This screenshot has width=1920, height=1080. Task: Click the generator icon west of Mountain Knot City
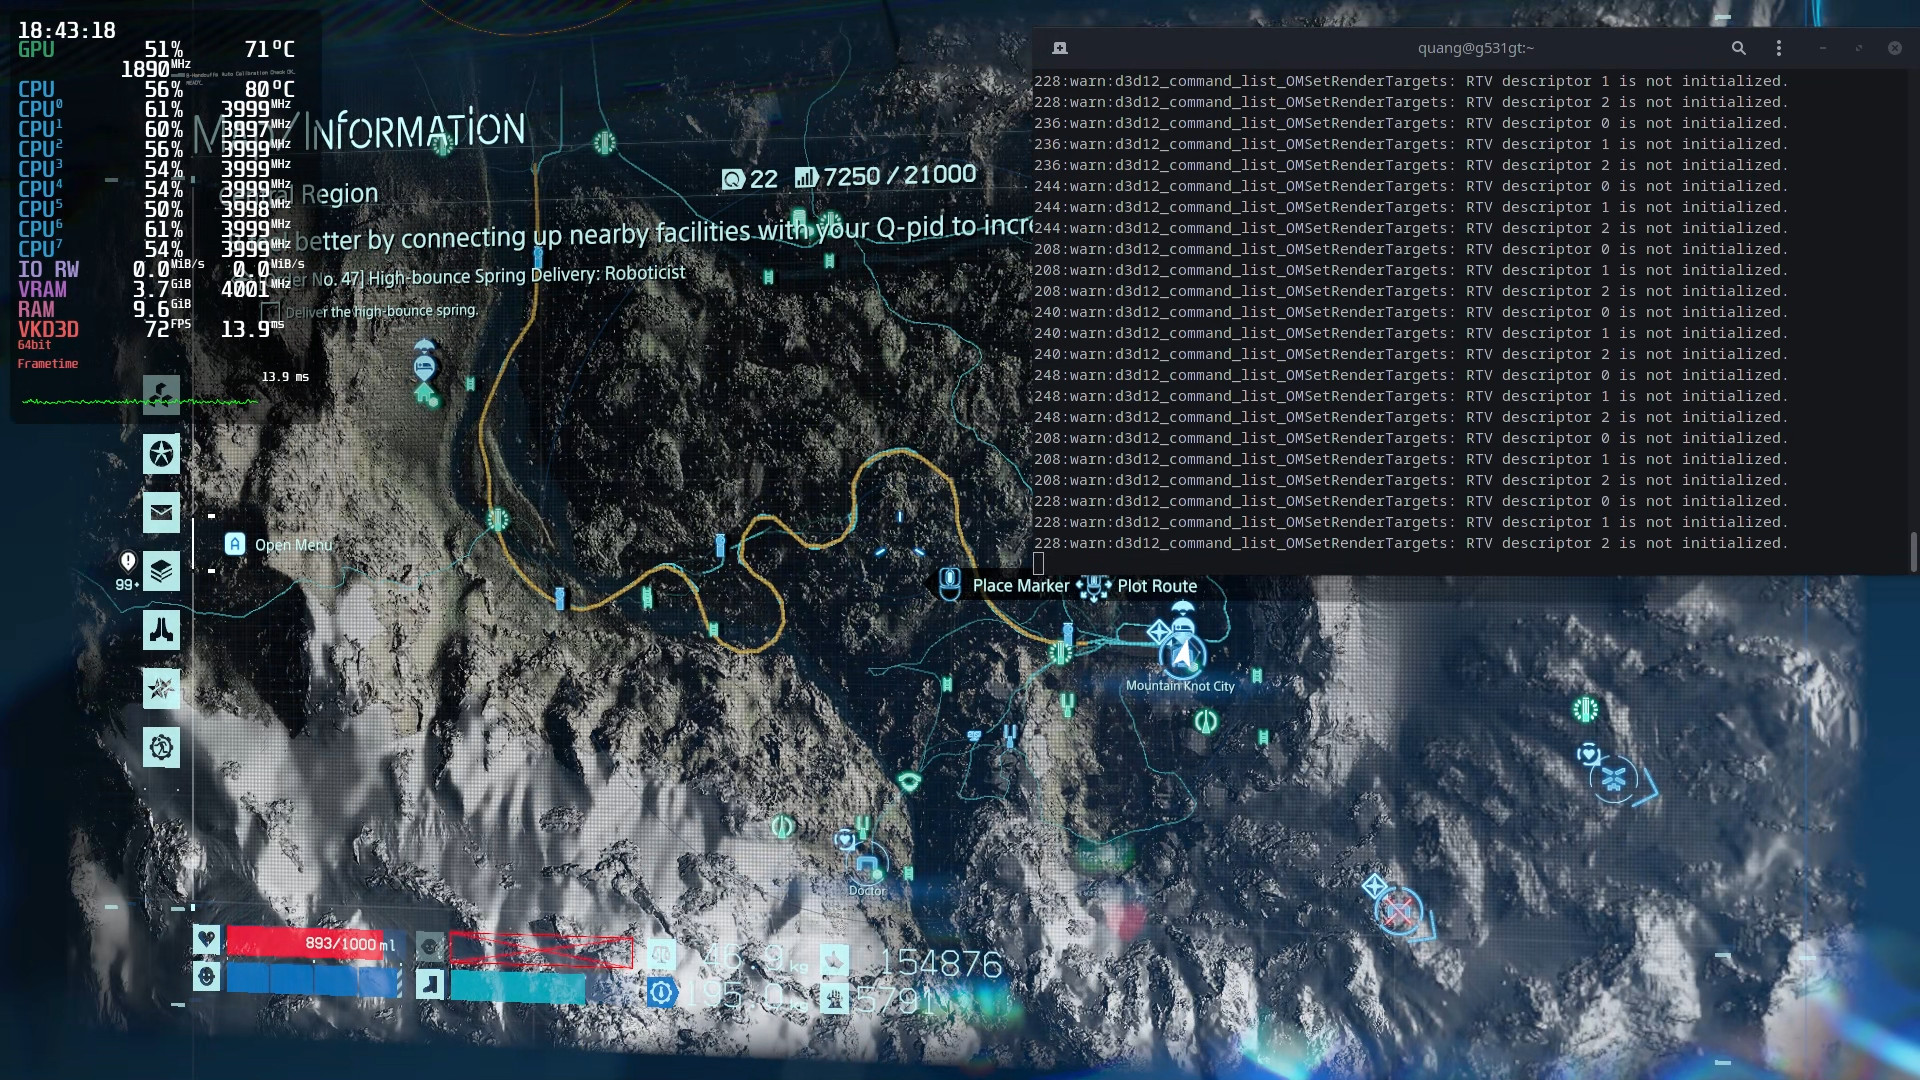[1061, 653]
